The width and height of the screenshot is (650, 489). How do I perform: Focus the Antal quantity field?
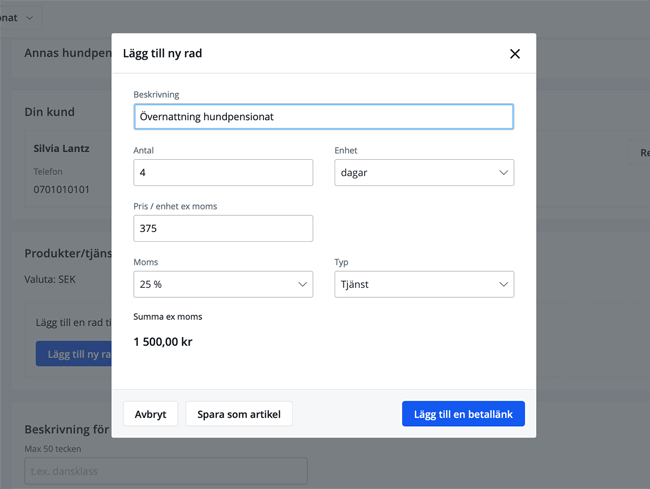(x=223, y=172)
